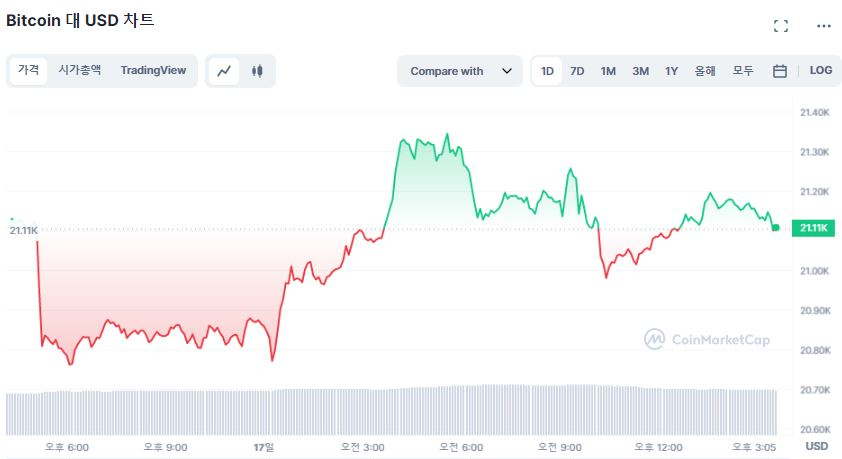Select the 올해 year-to-date range
Viewport: 842px width, 459px height.
pos(705,71)
